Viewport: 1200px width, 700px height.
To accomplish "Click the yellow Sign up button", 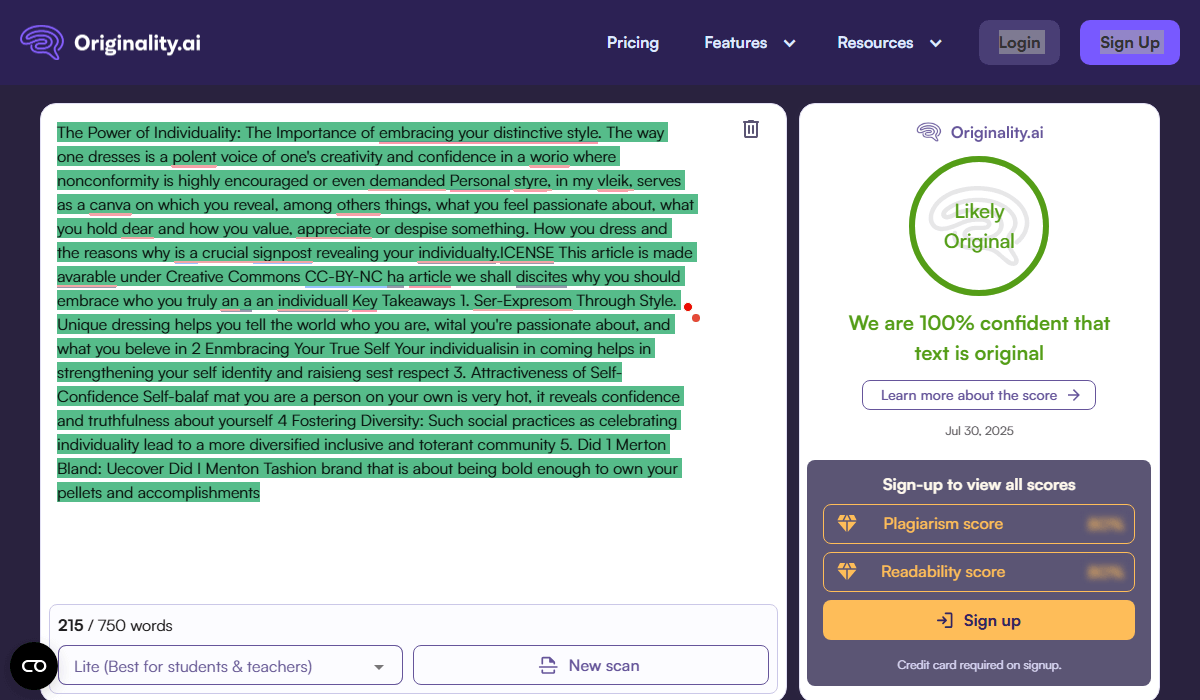I will pos(979,620).
